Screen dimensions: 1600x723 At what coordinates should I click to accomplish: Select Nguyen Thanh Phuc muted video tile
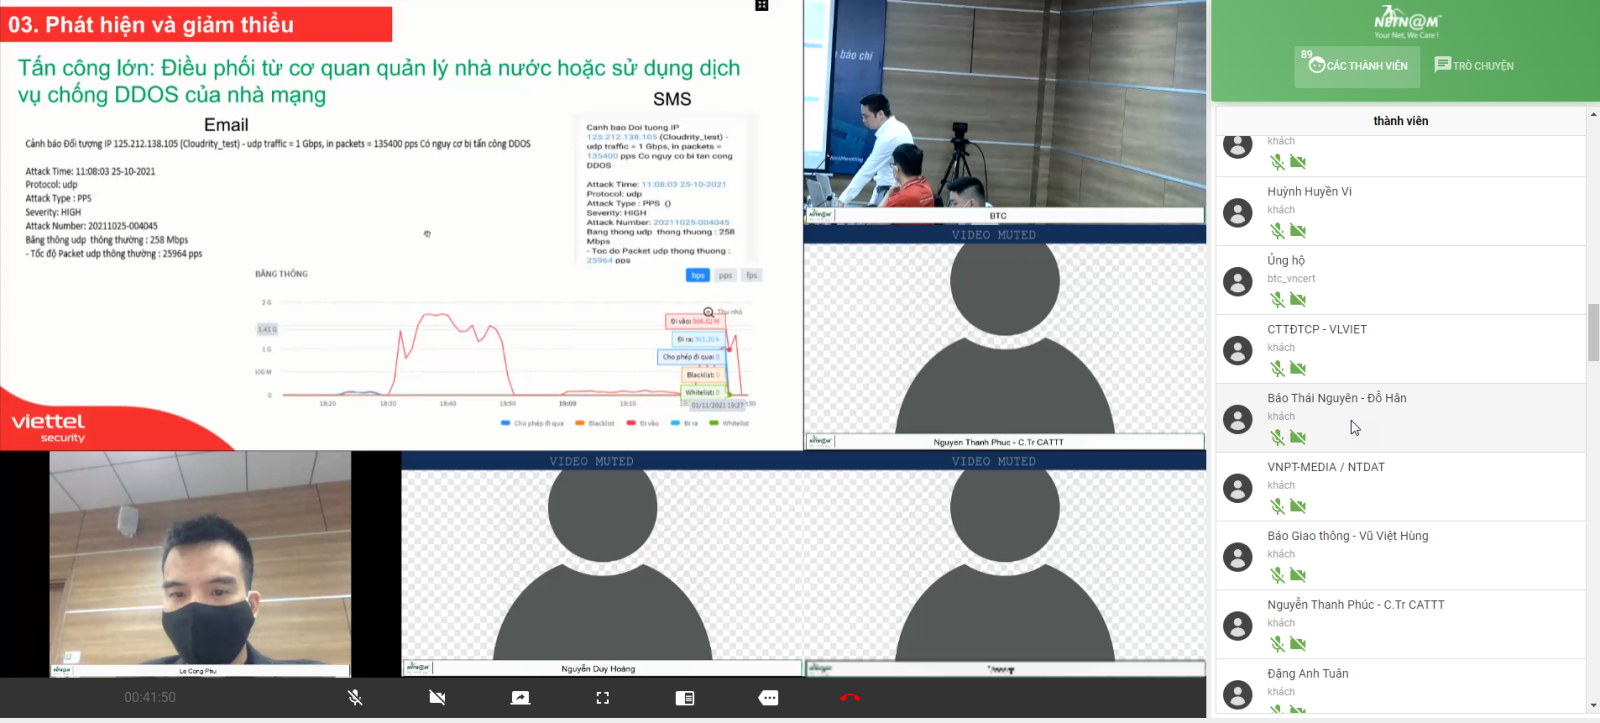pos(1005,338)
